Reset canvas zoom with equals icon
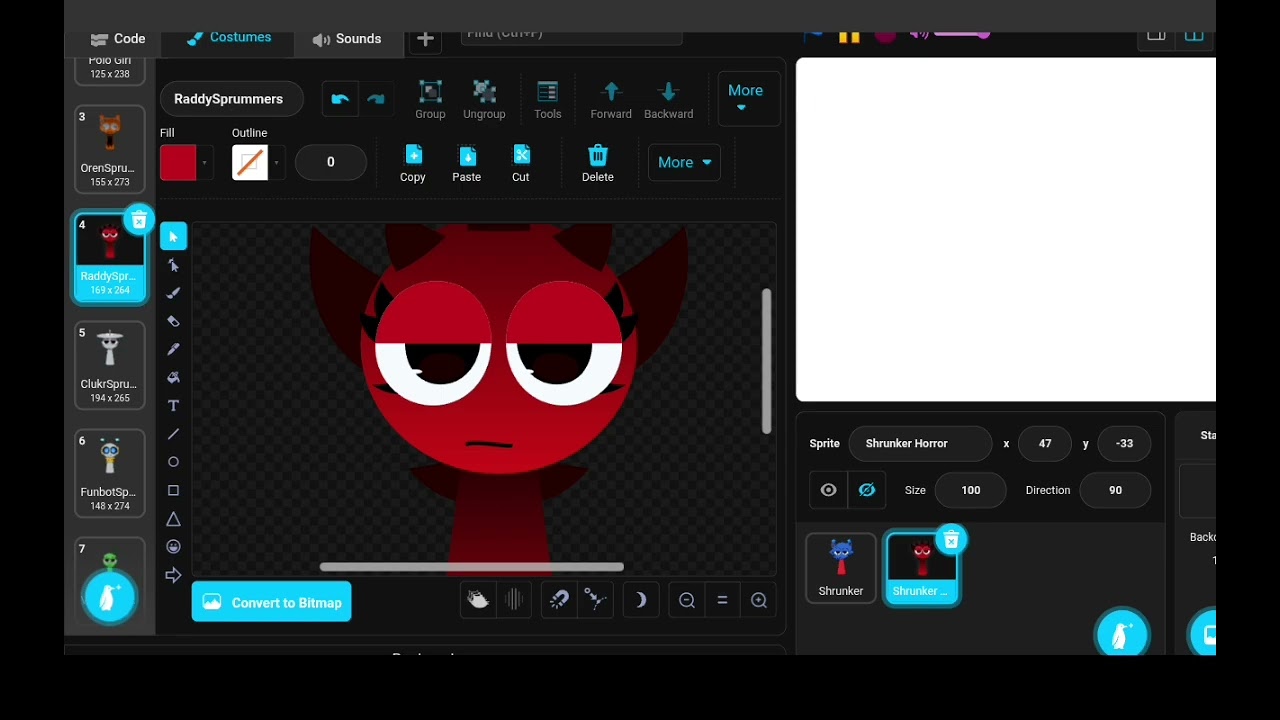Image resolution: width=1280 pixels, height=720 pixels. (722, 600)
